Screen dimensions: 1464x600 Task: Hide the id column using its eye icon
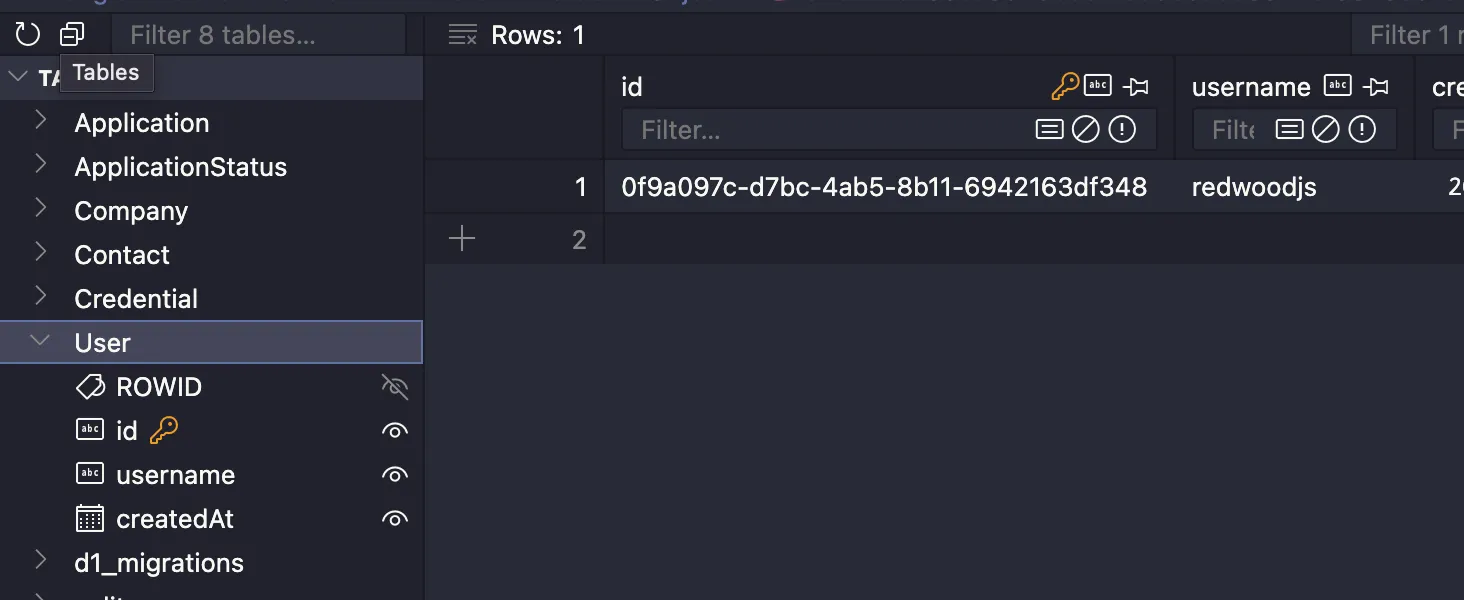point(395,431)
